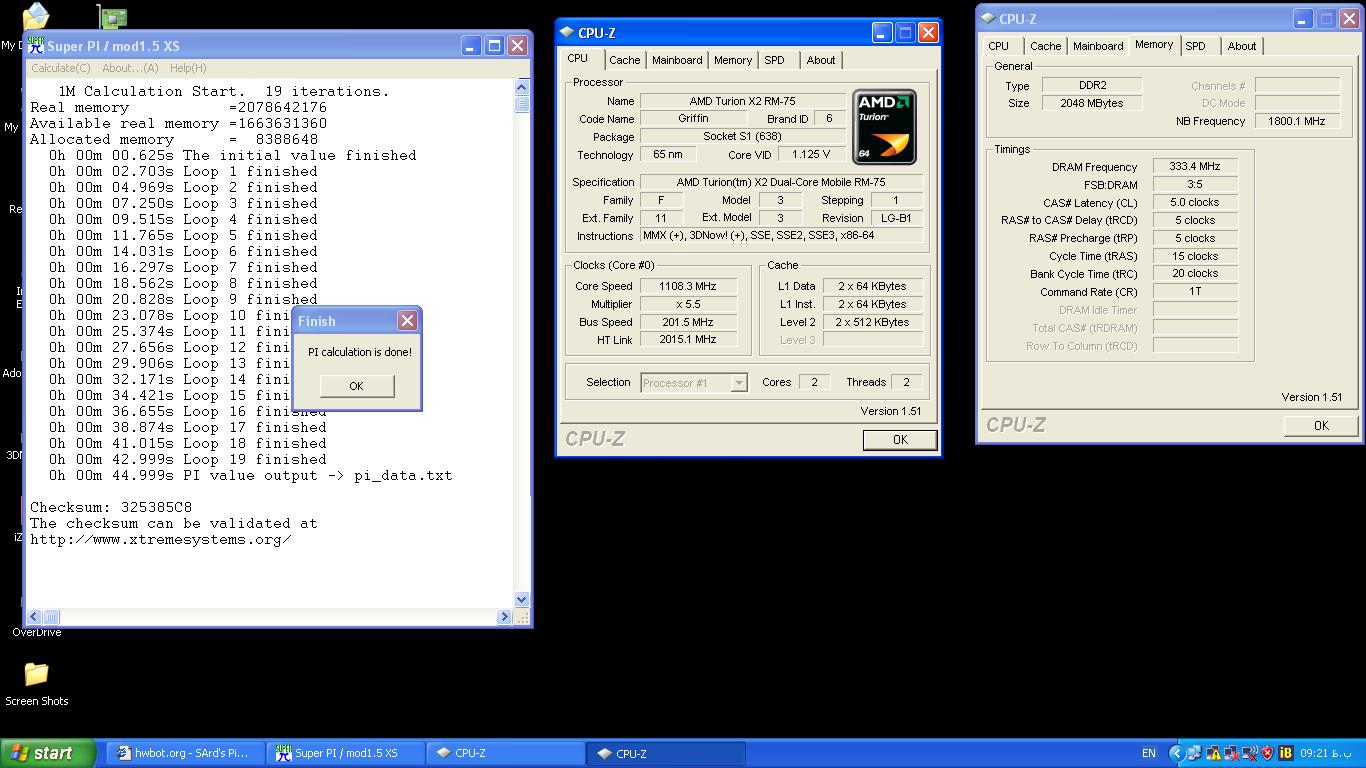Open Cache tab in left CPU-Z window
1366x768 pixels.
pyautogui.click(x=625, y=60)
